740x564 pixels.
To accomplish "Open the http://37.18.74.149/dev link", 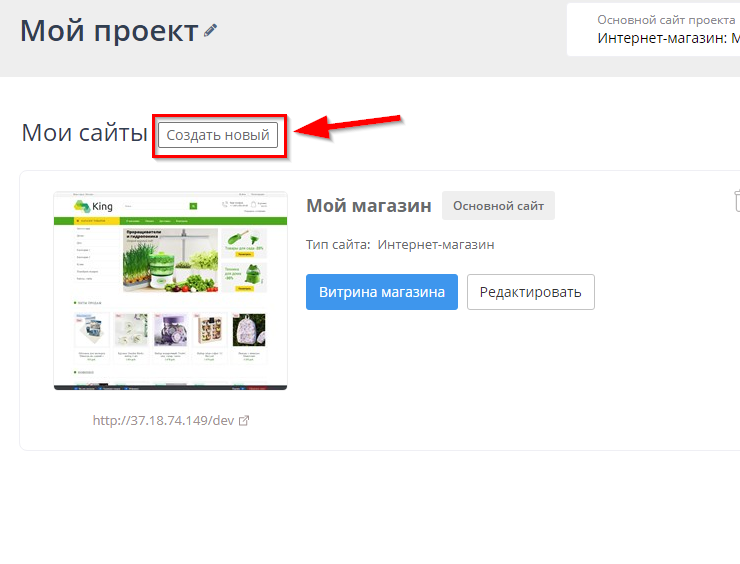I will [x=163, y=420].
